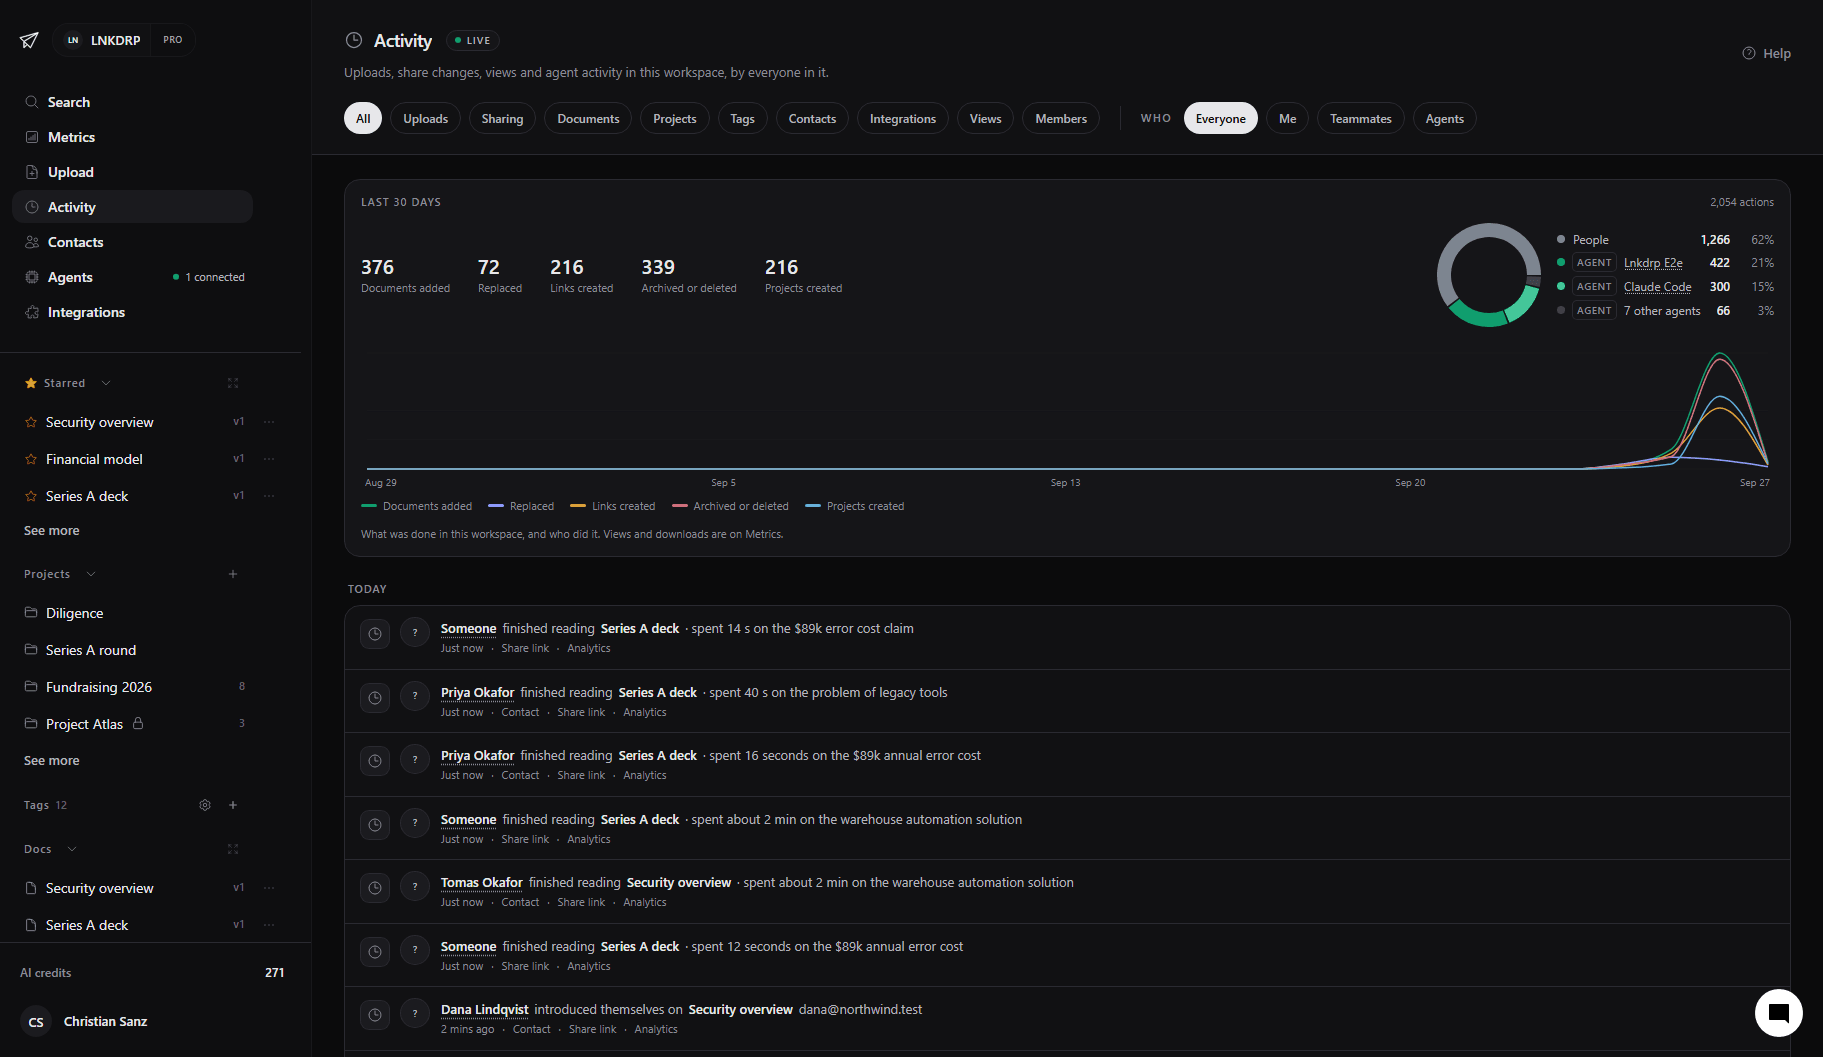Filter activity by Integrations
1823x1057 pixels.
coord(903,118)
